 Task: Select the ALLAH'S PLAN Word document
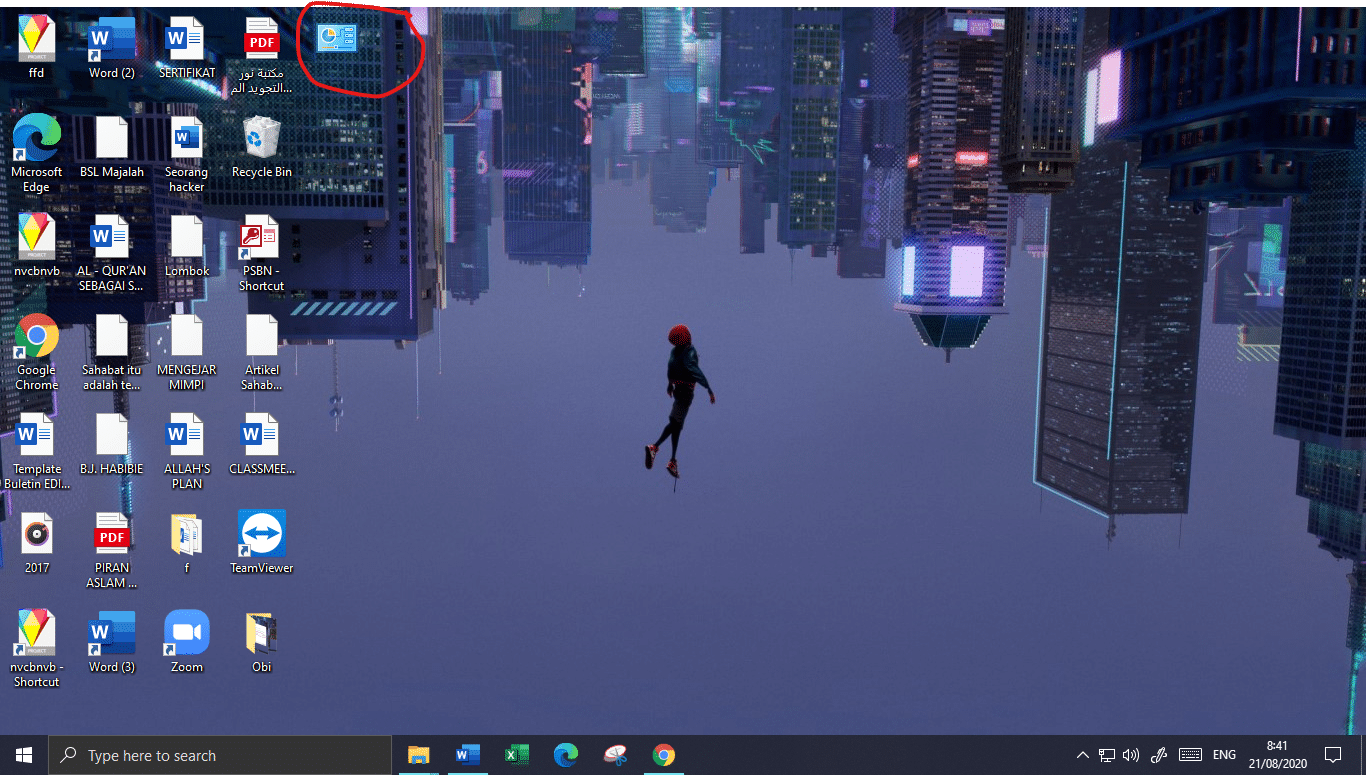tap(186, 450)
